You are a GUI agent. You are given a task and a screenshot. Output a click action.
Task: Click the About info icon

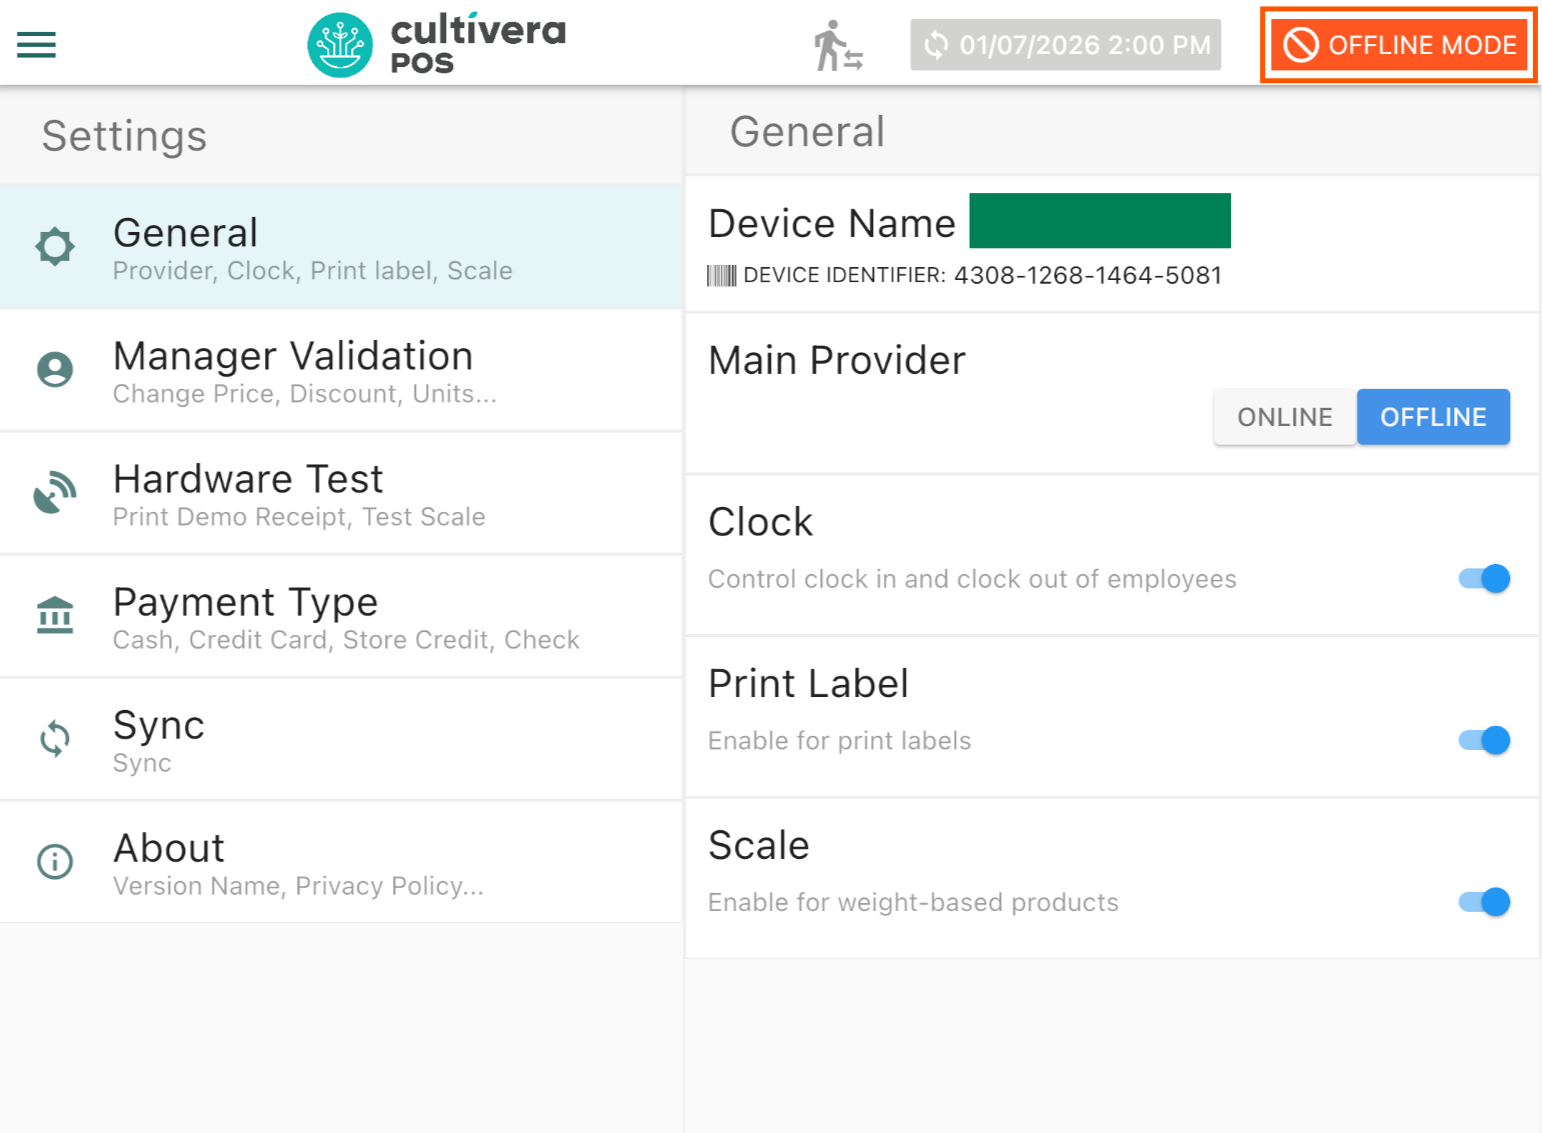point(55,861)
